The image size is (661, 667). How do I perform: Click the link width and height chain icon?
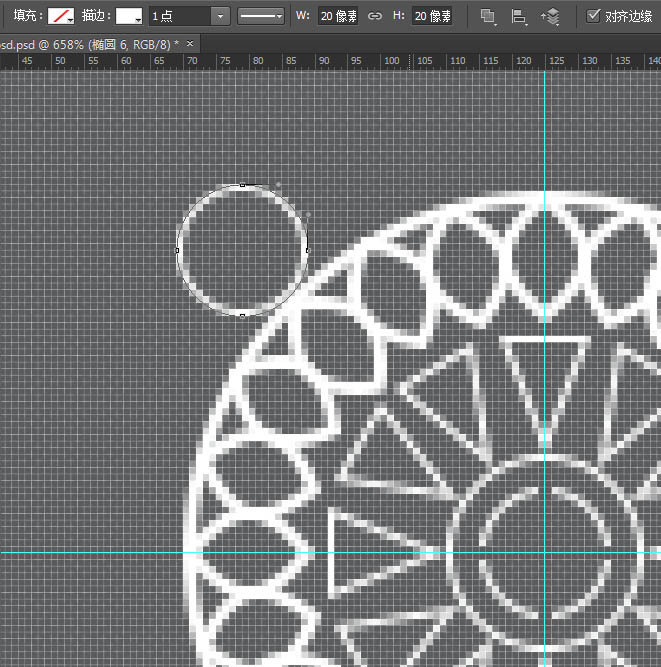click(375, 16)
